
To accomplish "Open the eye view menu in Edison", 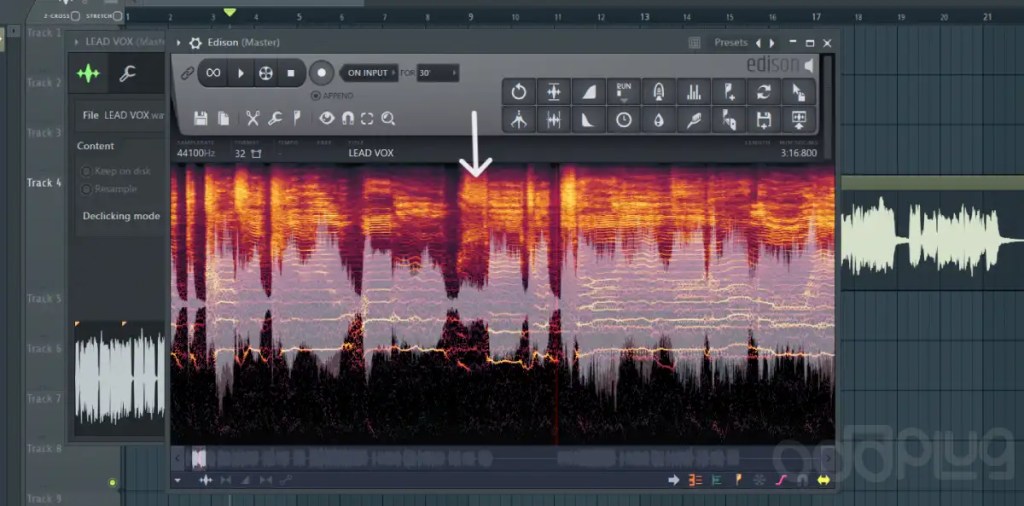I will coord(327,118).
